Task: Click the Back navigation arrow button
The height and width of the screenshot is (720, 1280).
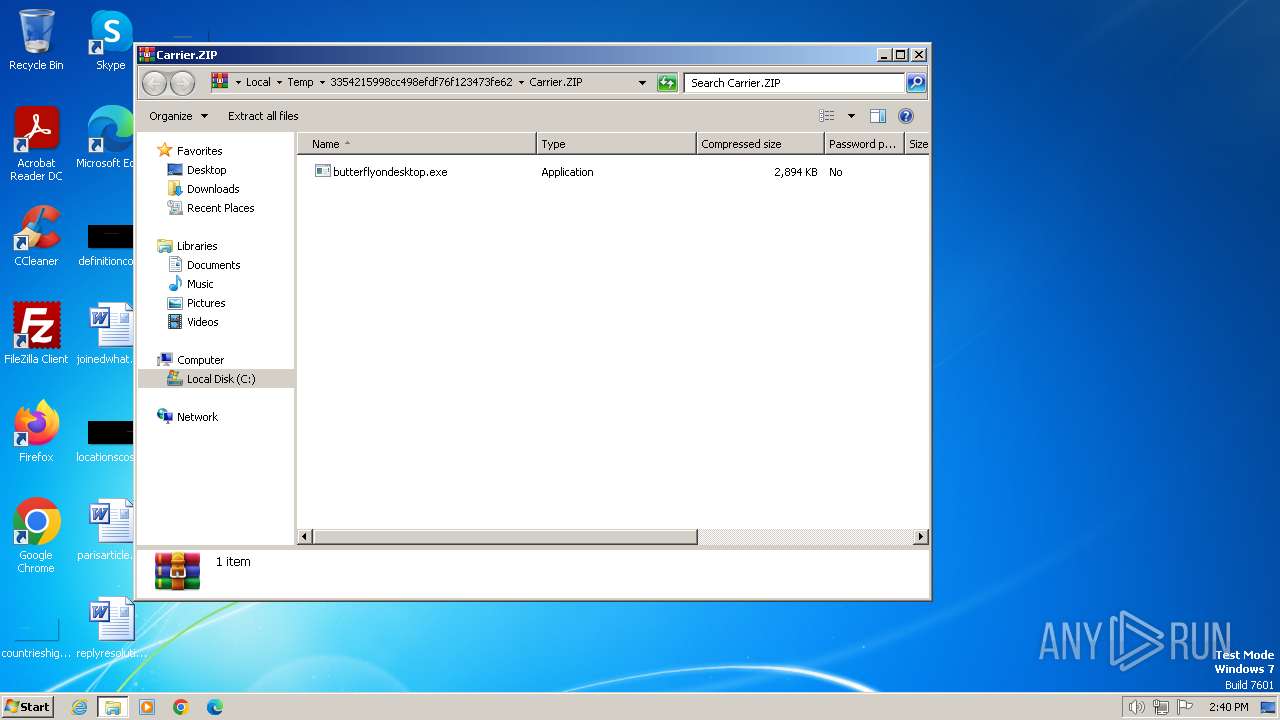Action: point(154,83)
